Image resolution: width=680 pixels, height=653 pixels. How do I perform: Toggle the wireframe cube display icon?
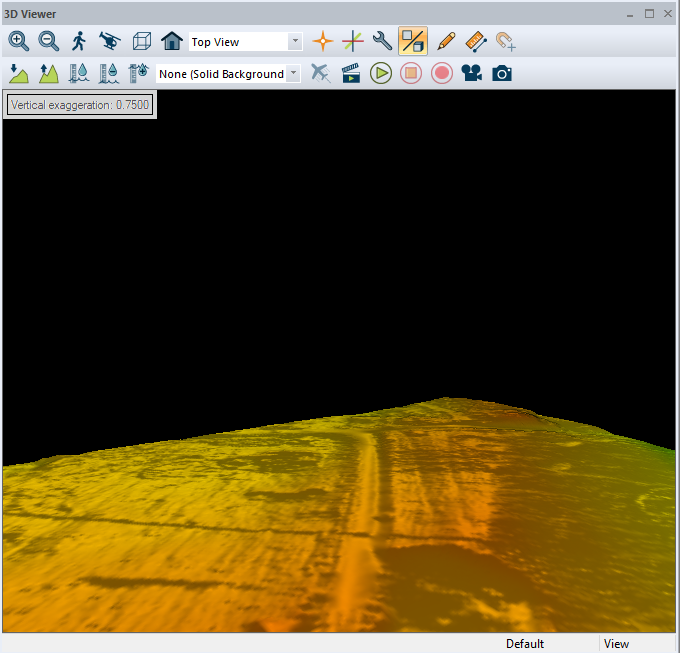[141, 42]
